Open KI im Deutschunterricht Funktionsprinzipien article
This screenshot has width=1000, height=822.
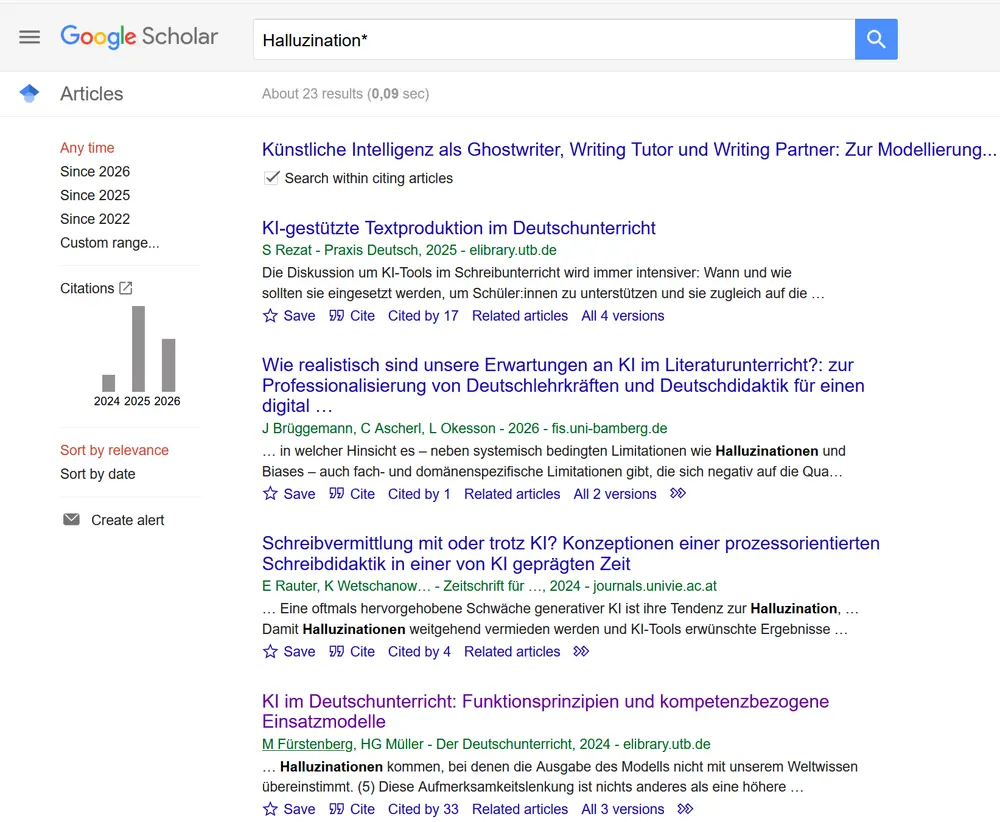click(545, 711)
